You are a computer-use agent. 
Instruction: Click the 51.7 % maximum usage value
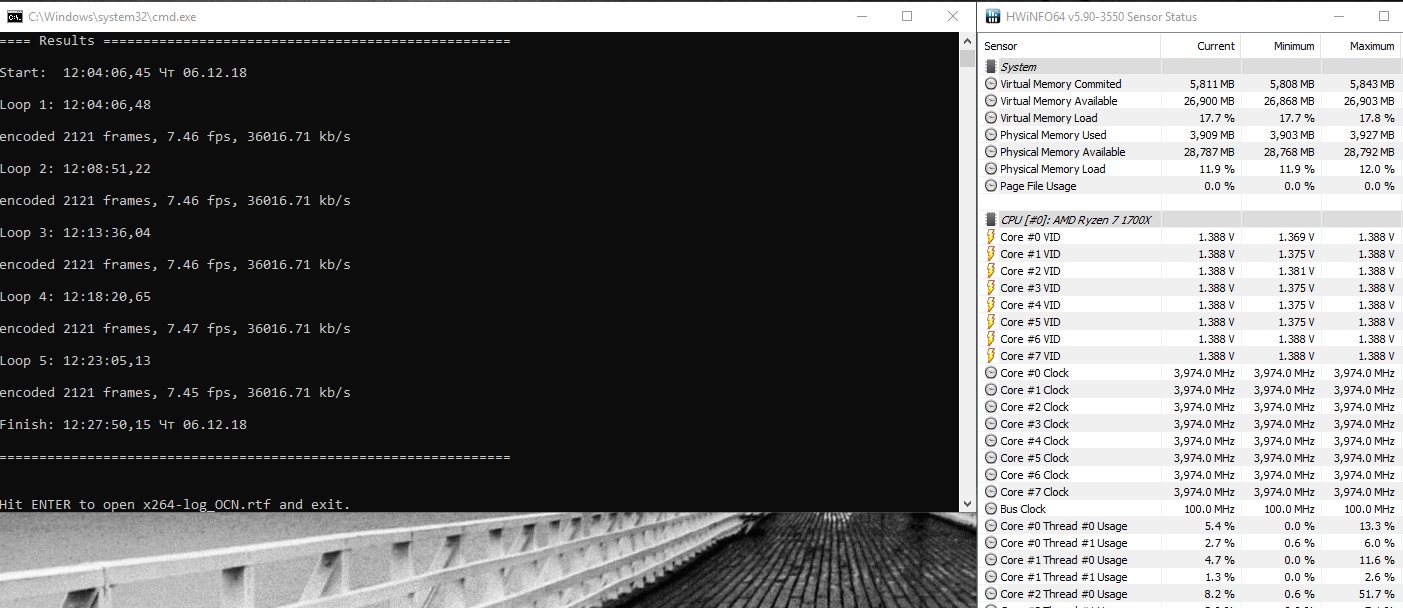point(1376,594)
